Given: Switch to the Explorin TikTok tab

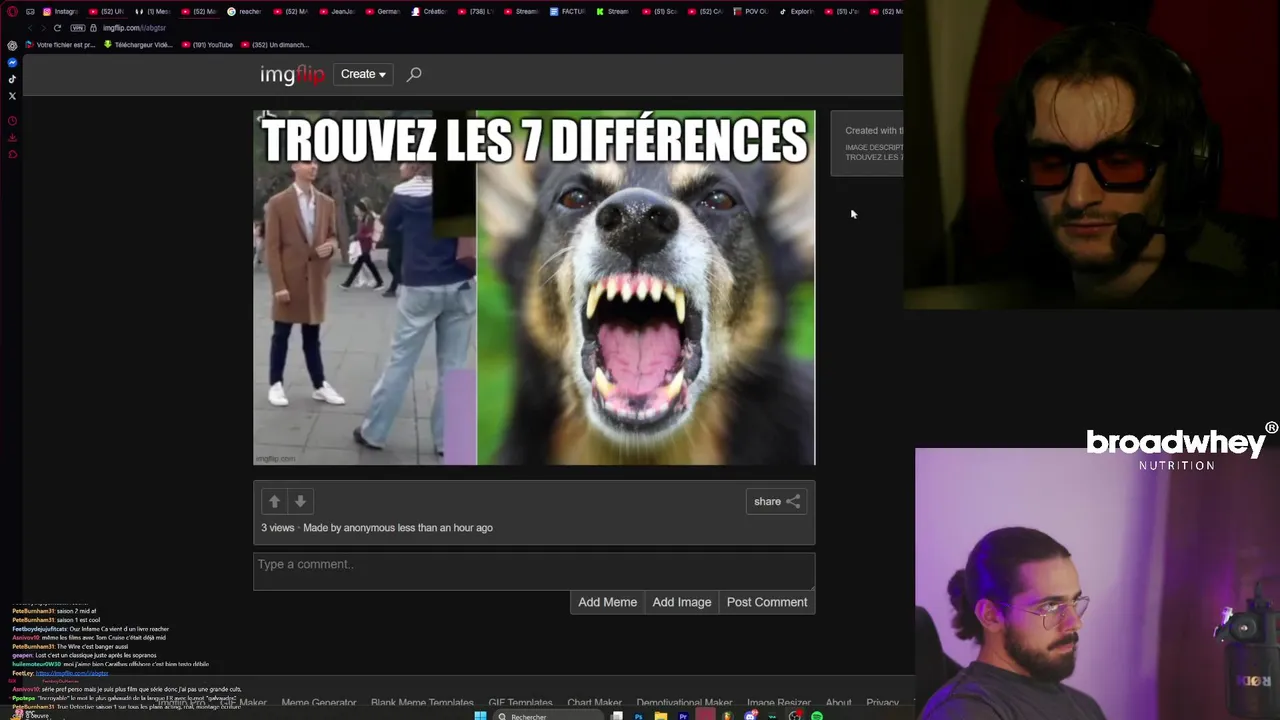Looking at the screenshot, I should coord(797,11).
